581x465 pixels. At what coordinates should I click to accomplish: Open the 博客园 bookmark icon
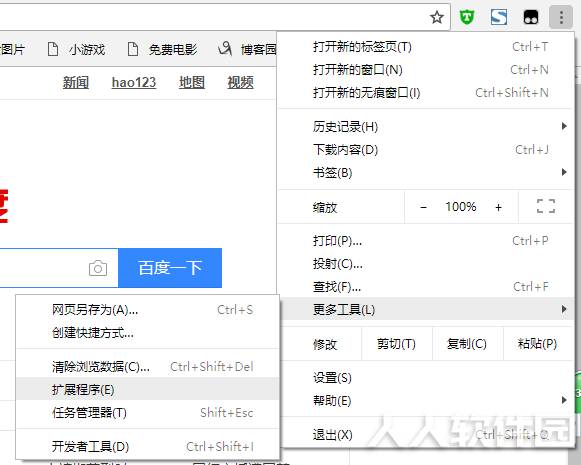click(225, 49)
